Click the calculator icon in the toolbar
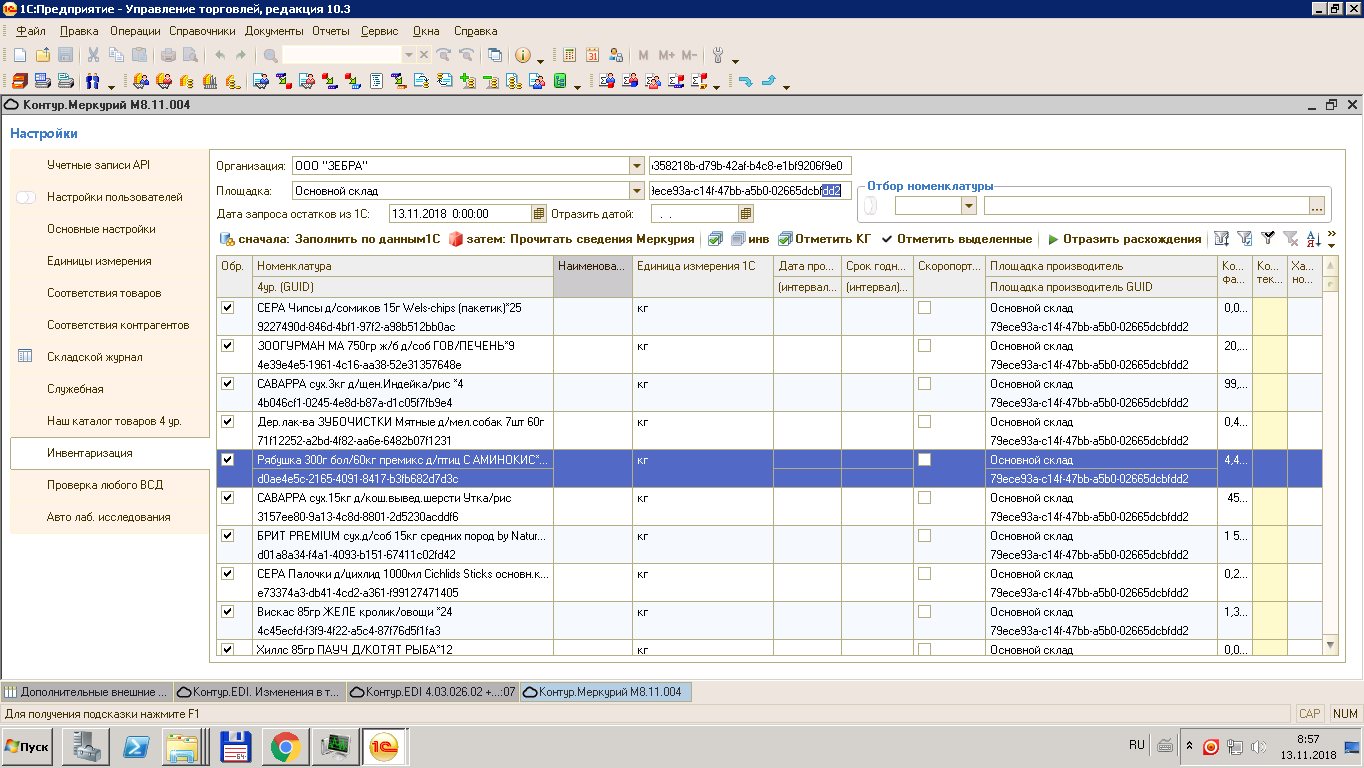This screenshot has width=1364, height=768. [x=570, y=55]
